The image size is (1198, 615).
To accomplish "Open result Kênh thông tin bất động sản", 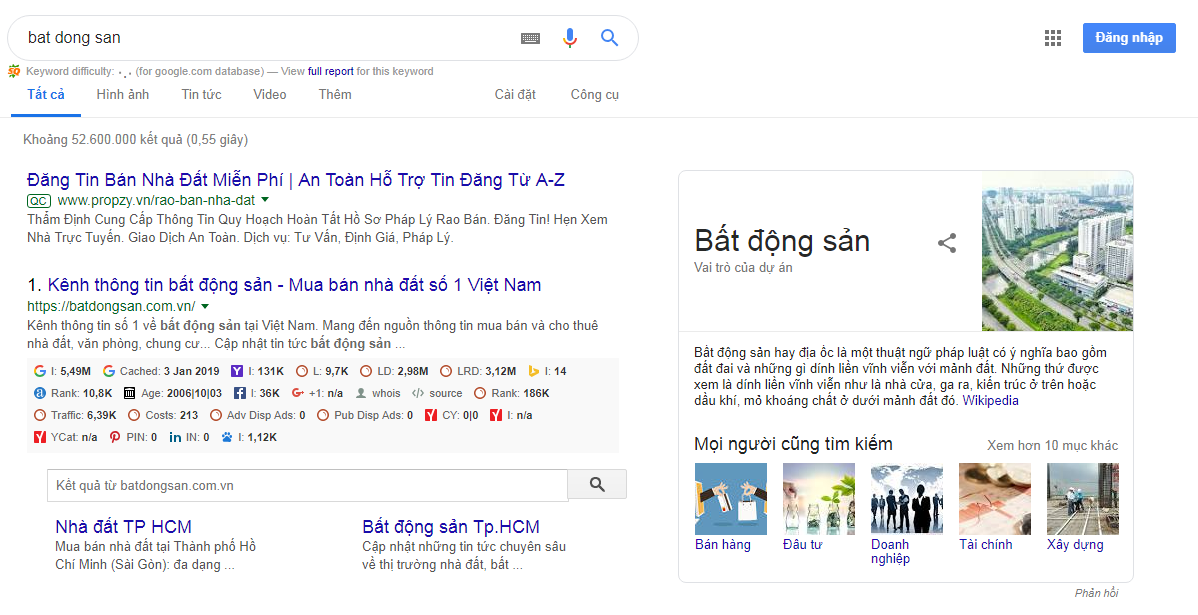I will point(294,285).
